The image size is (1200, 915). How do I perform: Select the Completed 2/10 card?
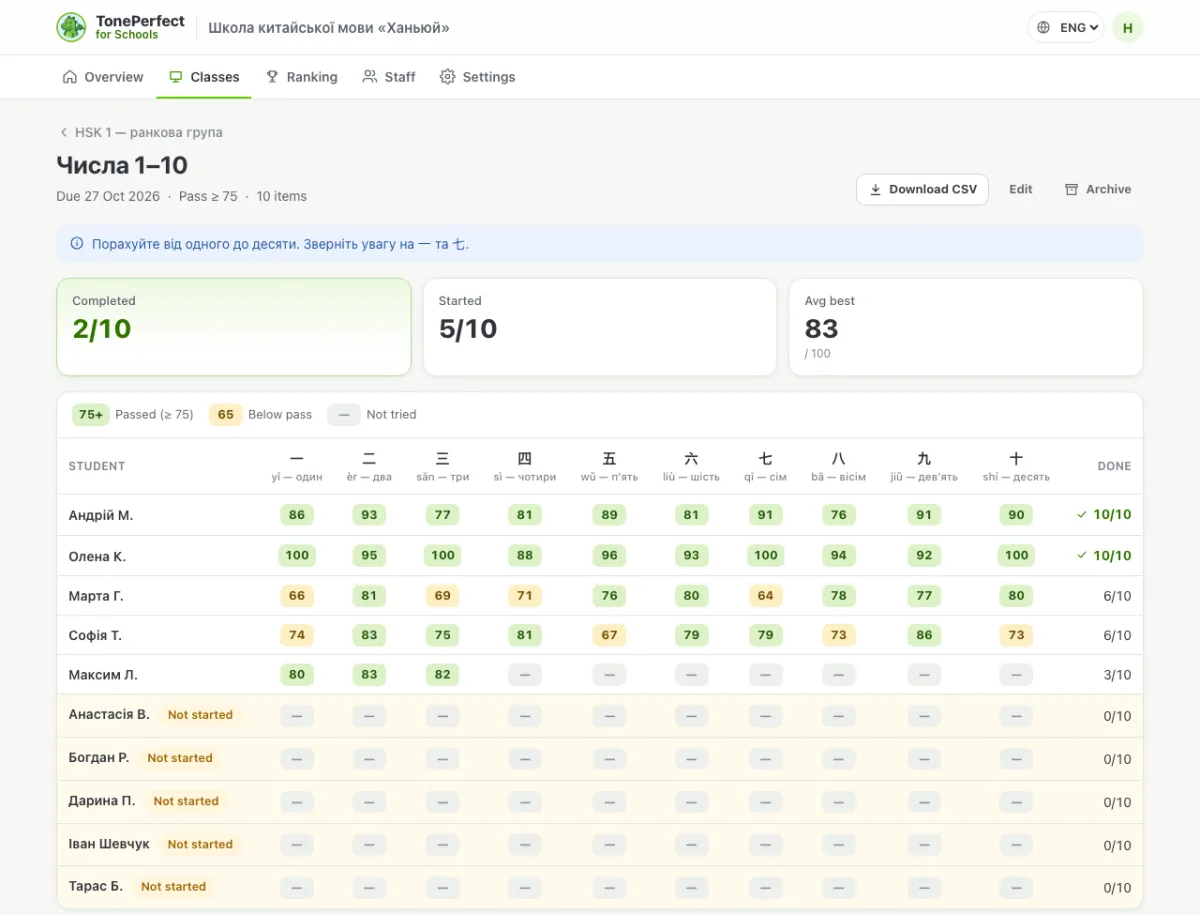pos(234,327)
